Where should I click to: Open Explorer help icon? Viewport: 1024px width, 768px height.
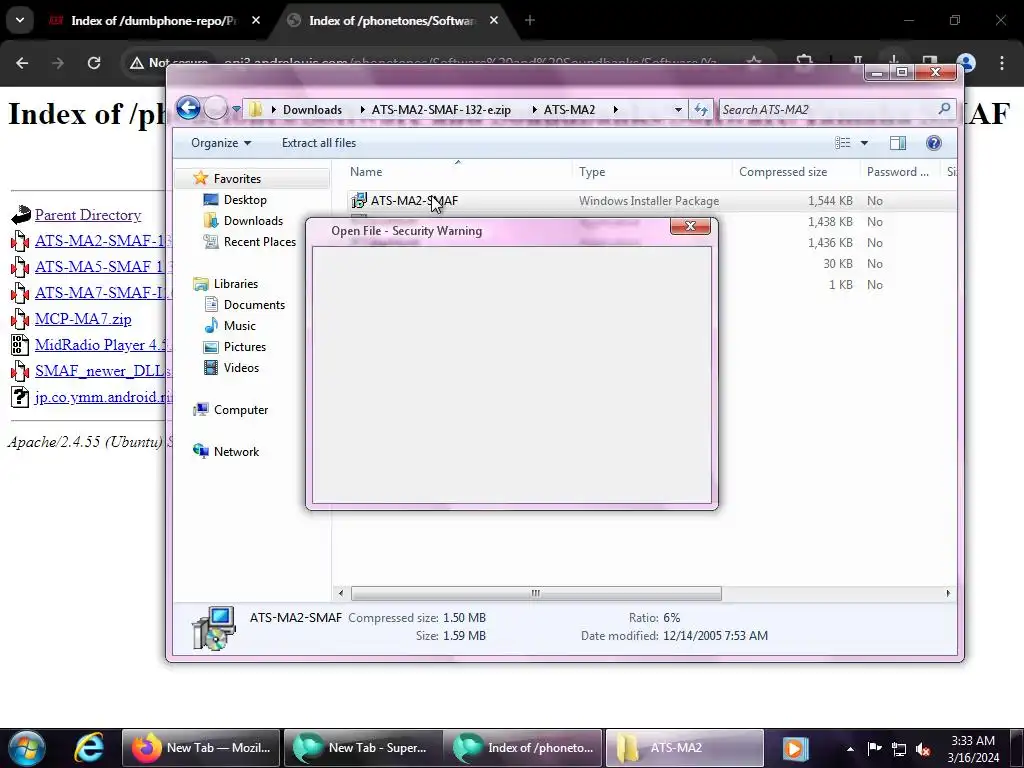[x=934, y=143]
